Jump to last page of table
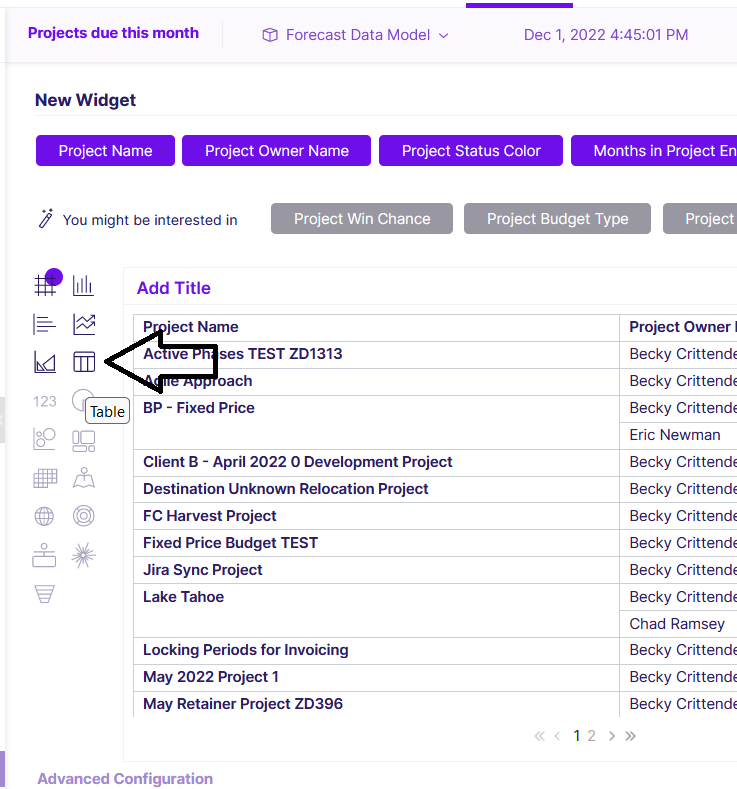The image size is (737, 789). point(630,736)
